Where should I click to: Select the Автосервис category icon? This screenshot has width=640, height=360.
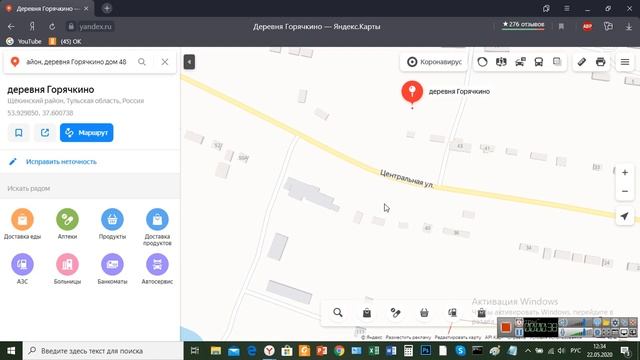coord(157,264)
